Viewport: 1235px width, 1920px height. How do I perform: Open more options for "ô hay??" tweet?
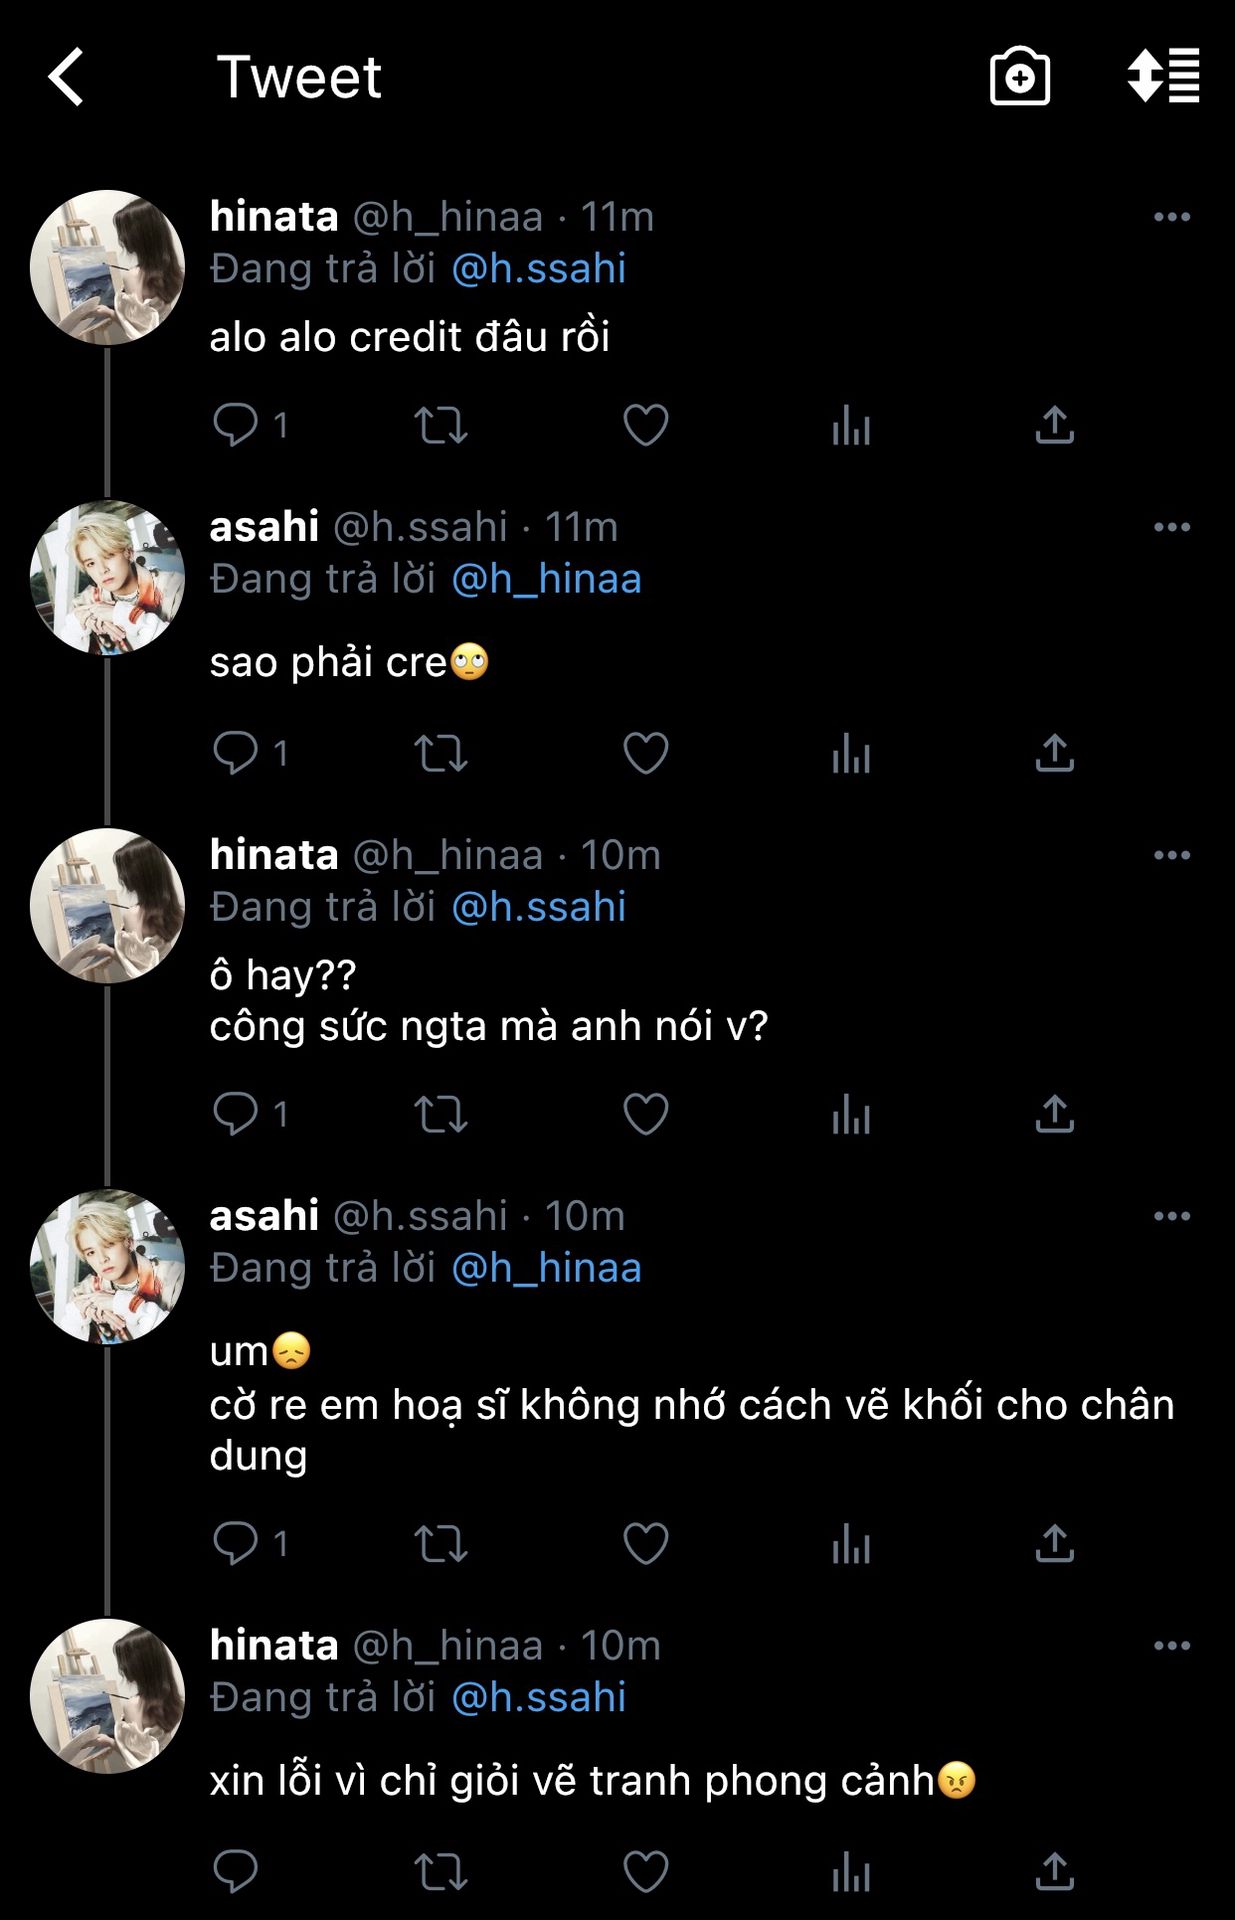point(1172,855)
